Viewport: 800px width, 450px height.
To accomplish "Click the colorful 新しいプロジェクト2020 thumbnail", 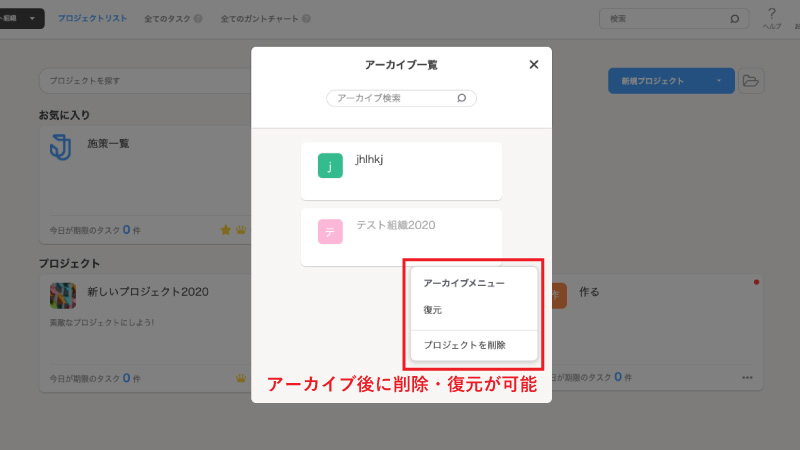I will [62, 296].
